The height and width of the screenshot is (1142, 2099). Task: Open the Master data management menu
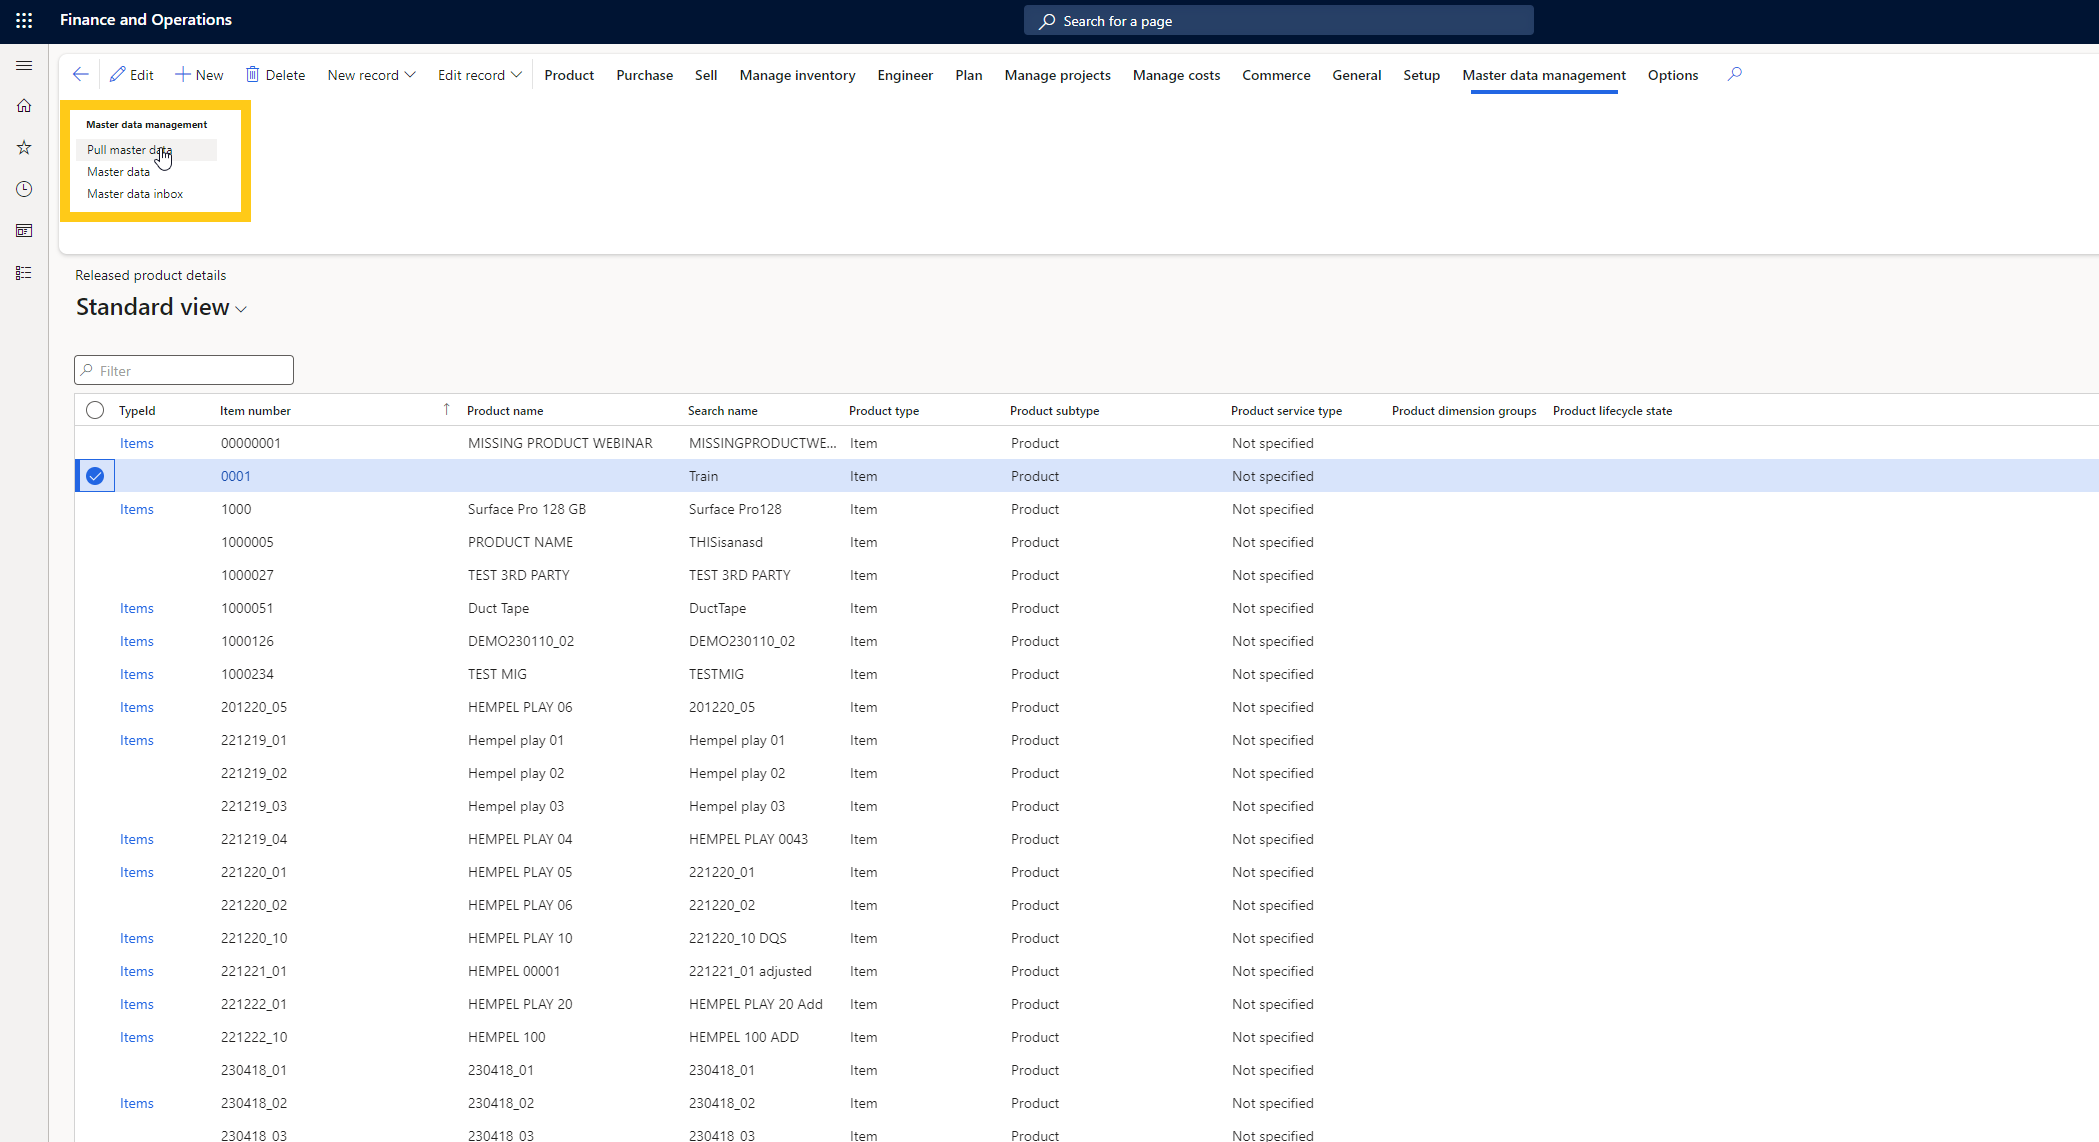1542,75
